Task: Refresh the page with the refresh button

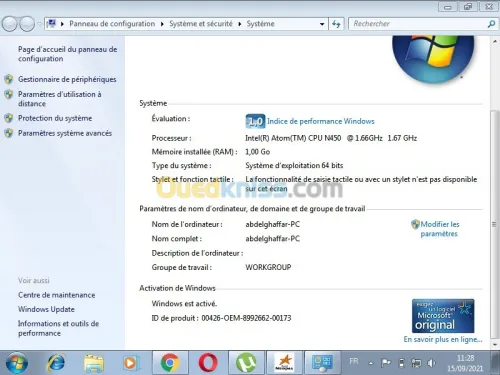Action: [x=336, y=24]
